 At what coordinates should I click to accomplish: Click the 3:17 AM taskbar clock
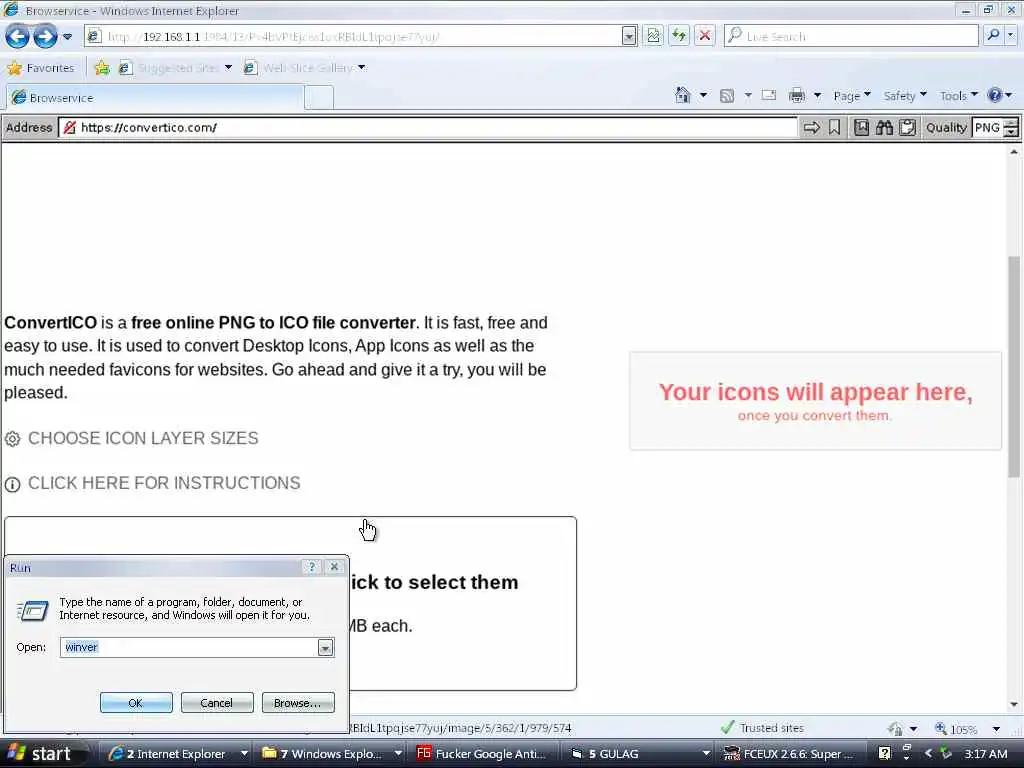click(x=985, y=754)
